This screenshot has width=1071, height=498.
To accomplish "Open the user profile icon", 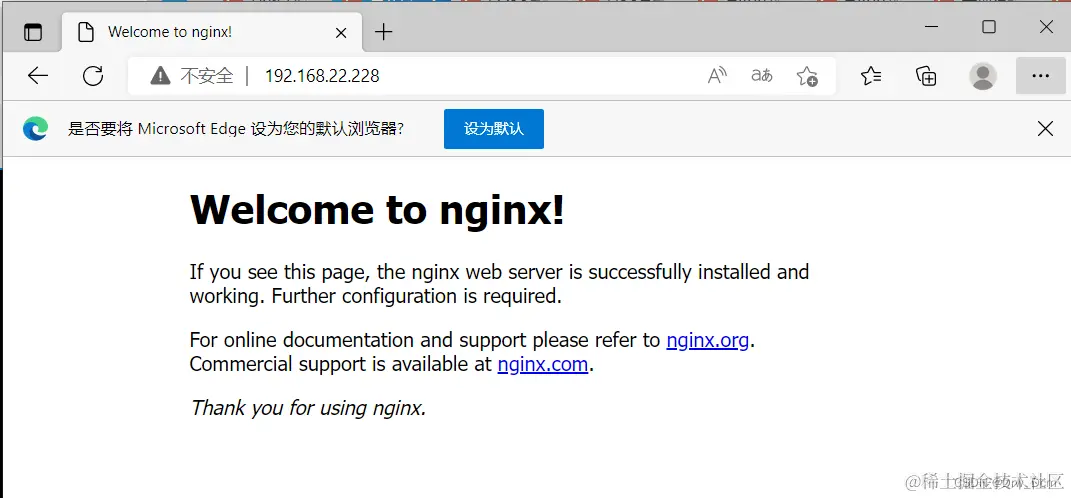I will tap(983, 76).
